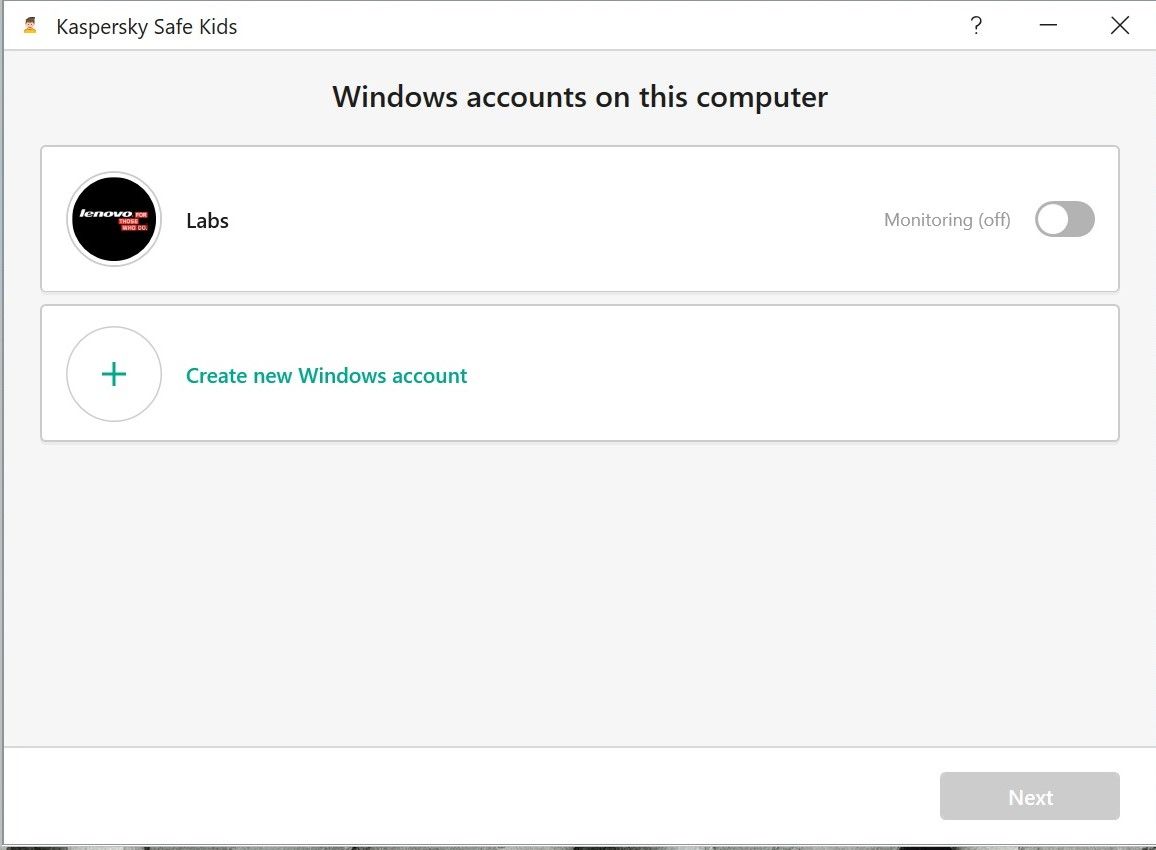Enable monitoring for the Labs account
The image size is (1156, 850).
[x=1064, y=219]
